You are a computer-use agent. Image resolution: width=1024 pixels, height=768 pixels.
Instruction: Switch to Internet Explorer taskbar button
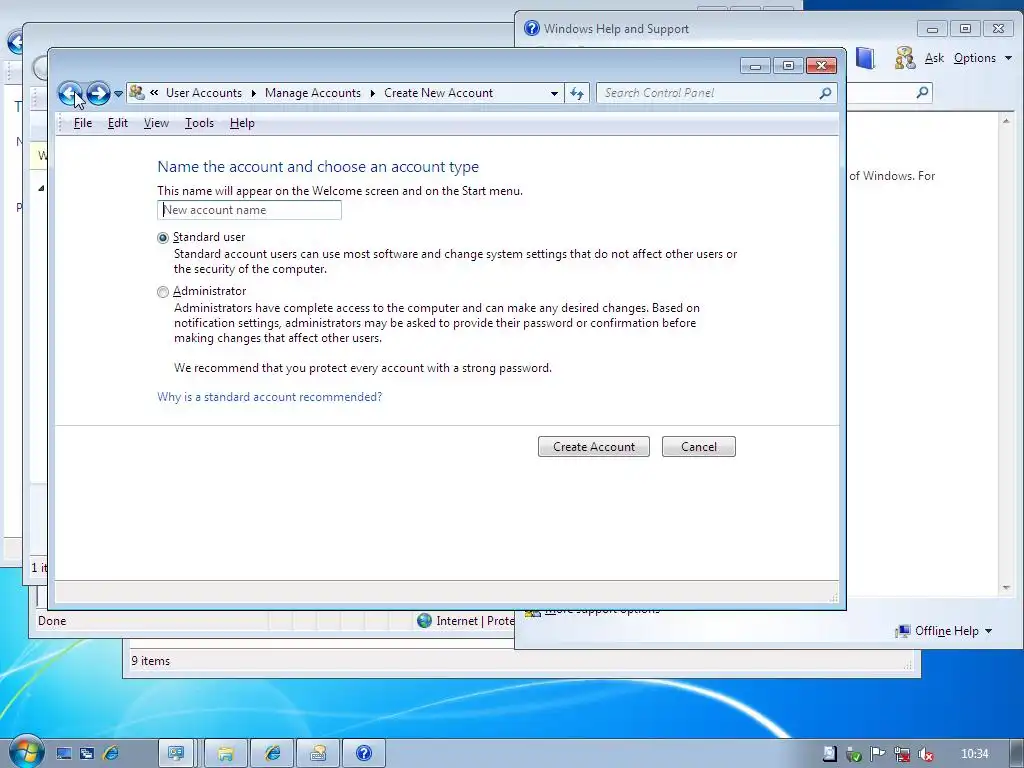pos(272,754)
